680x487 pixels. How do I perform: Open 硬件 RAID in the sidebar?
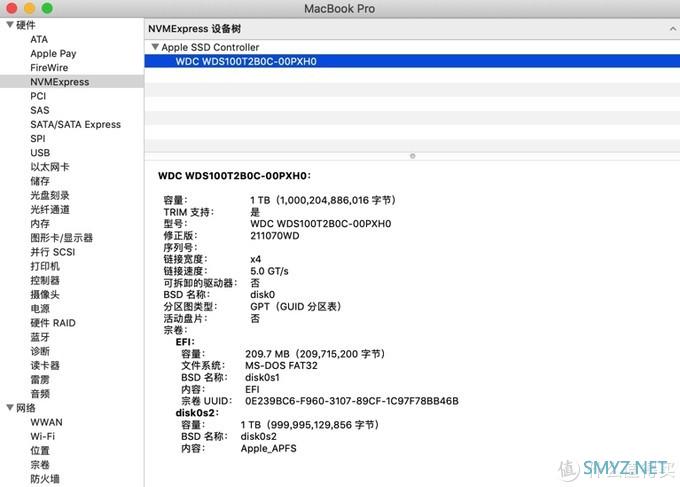click(52, 323)
